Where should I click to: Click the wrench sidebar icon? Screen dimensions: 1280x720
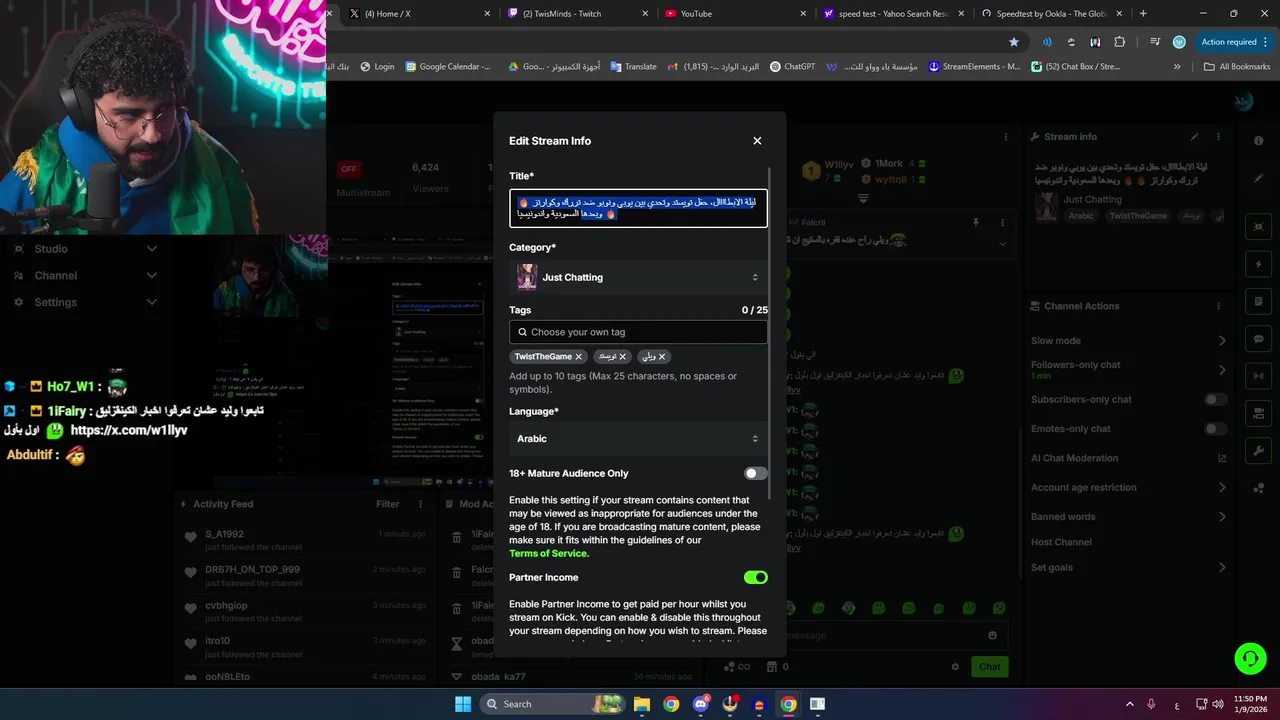(1258, 453)
